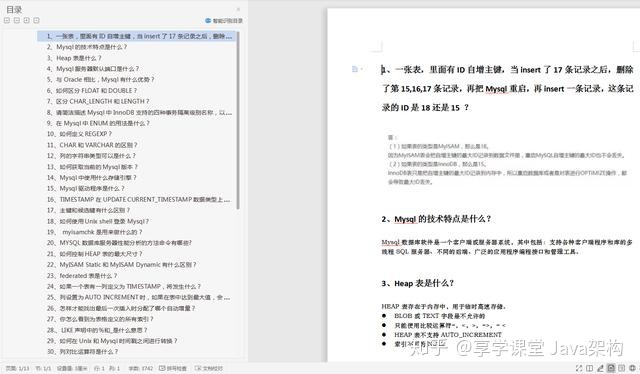
Task: Go to outline item 4 Mysql 服务器
Action: [x=93, y=69]
